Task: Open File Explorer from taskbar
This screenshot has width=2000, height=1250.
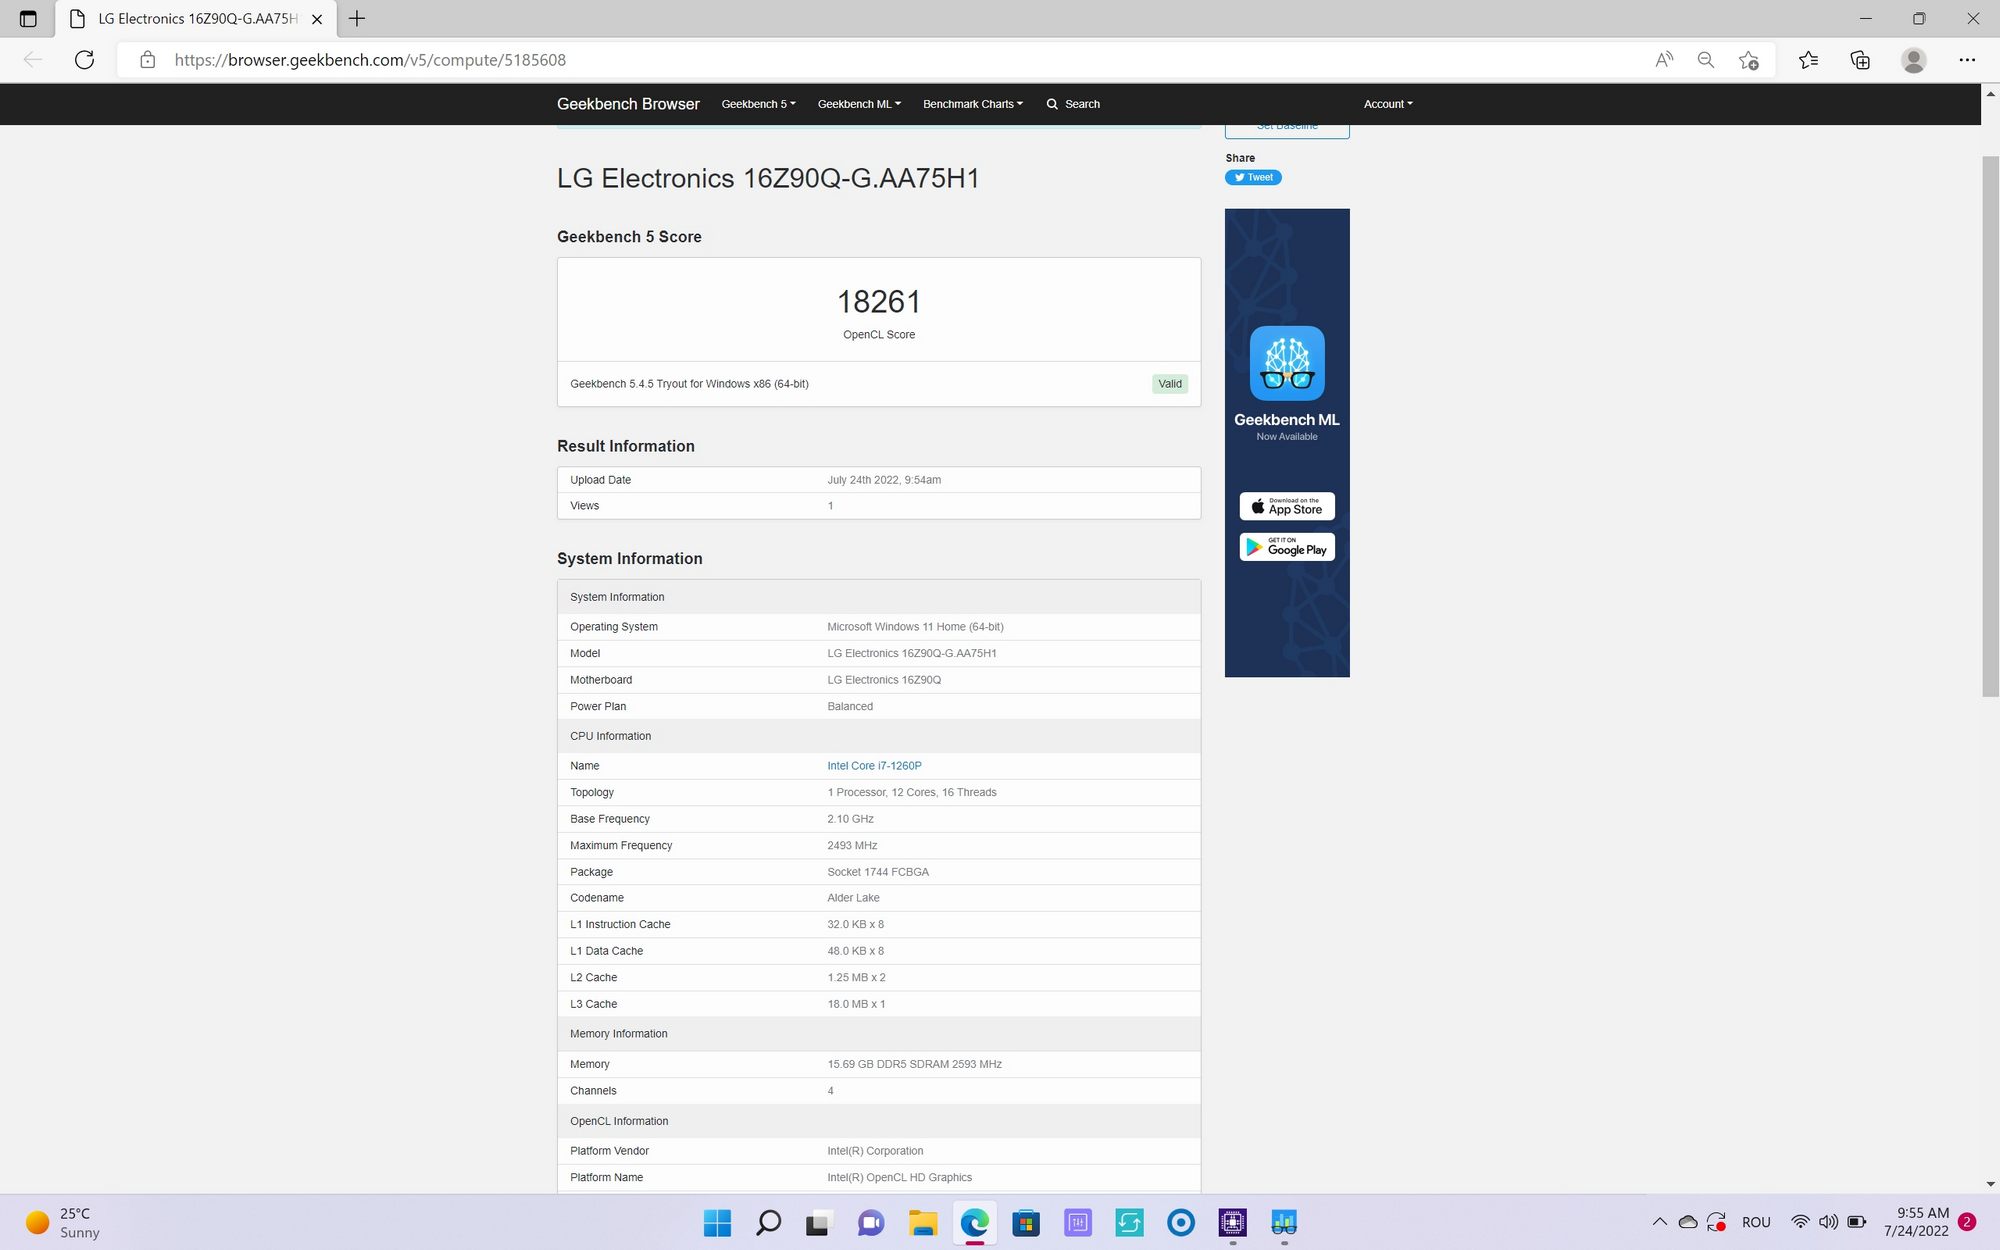Action: [923, 1222]
